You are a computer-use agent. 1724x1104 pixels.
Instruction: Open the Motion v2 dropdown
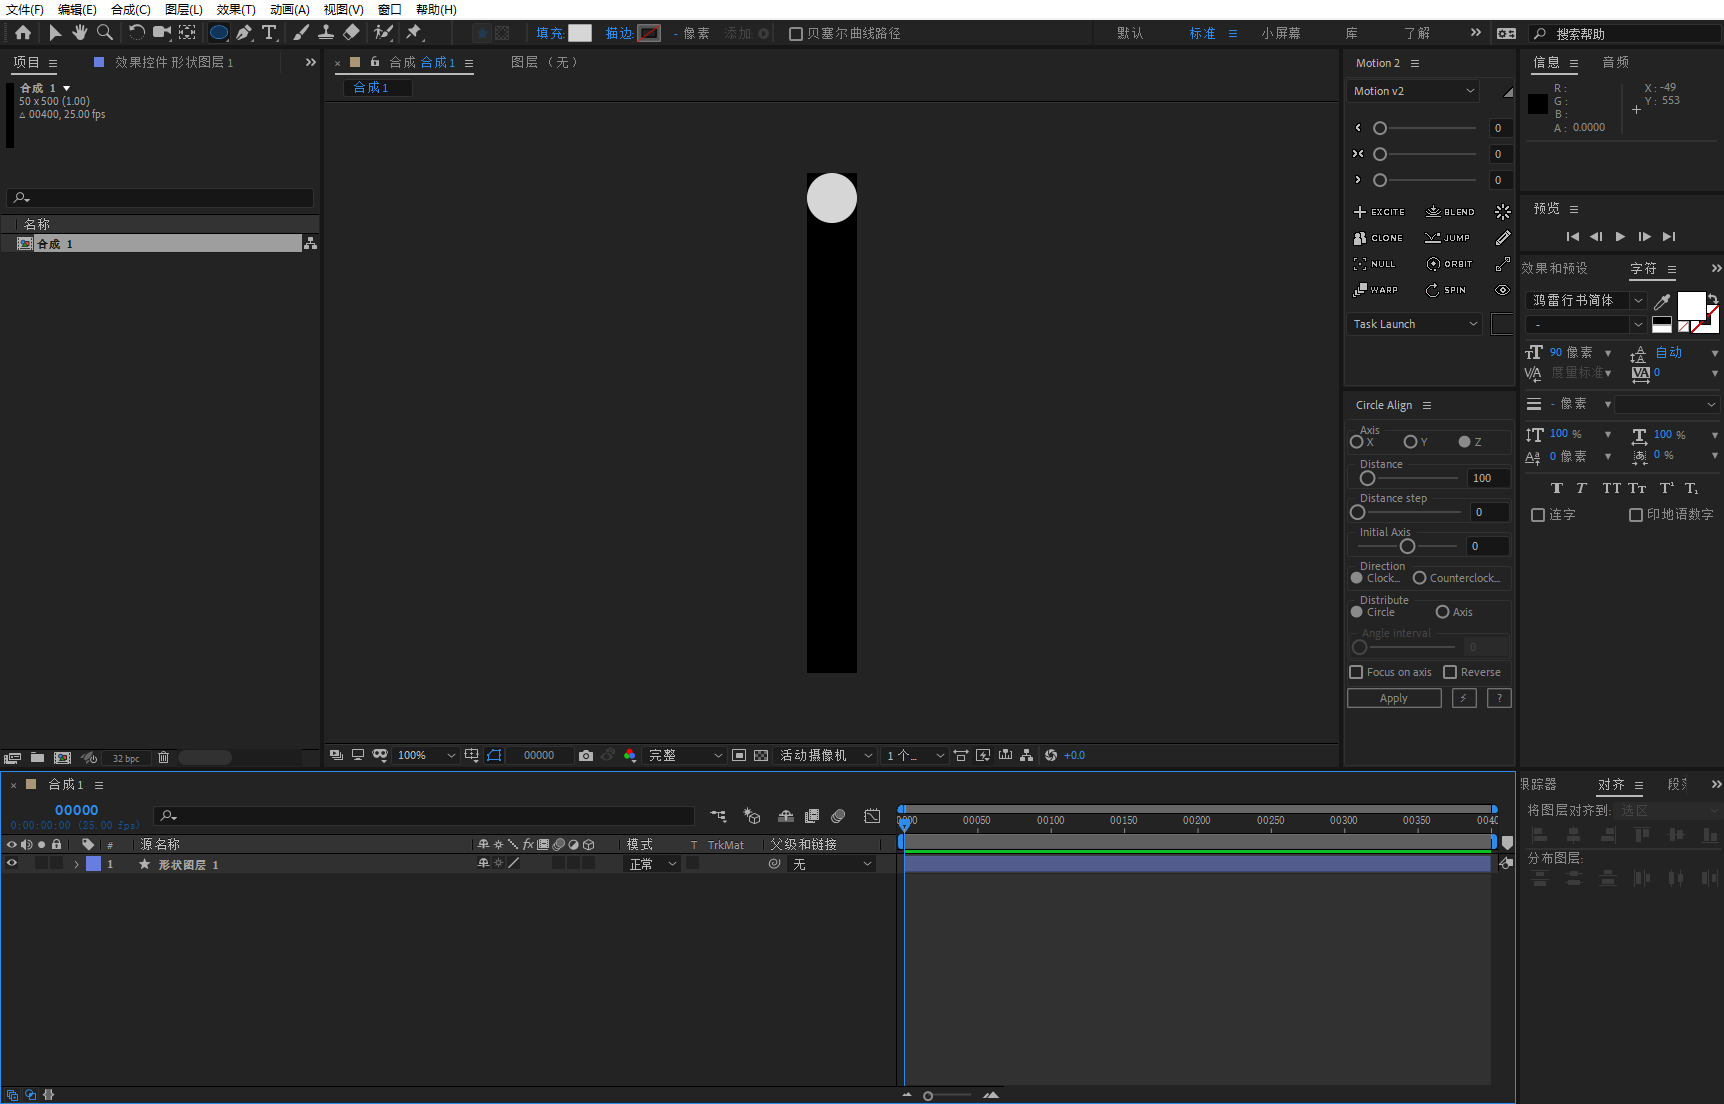pos(1413,91)
